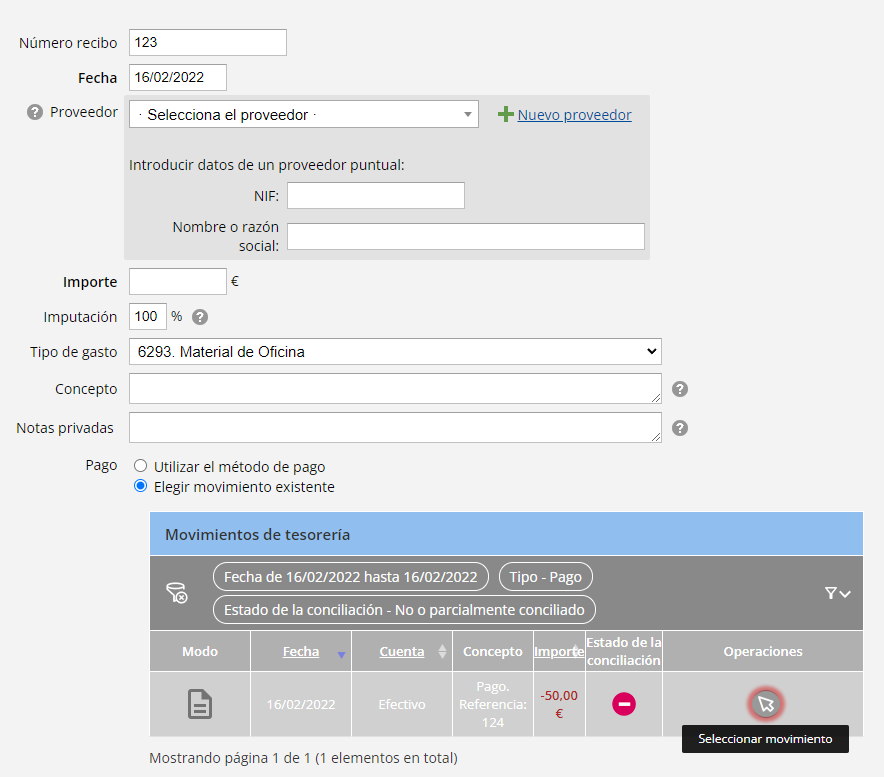This screenshot has height=777, width=884.
Task: Click the help icon beside Notas privadas
Action: pos(680,428)
